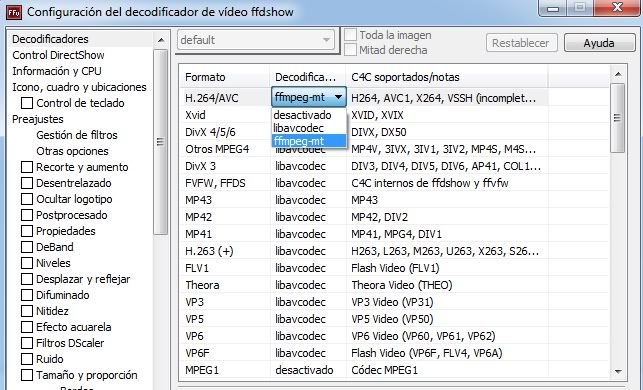Click the Decodifica... column header
The image size is (643, 390).
coord(308,77)
